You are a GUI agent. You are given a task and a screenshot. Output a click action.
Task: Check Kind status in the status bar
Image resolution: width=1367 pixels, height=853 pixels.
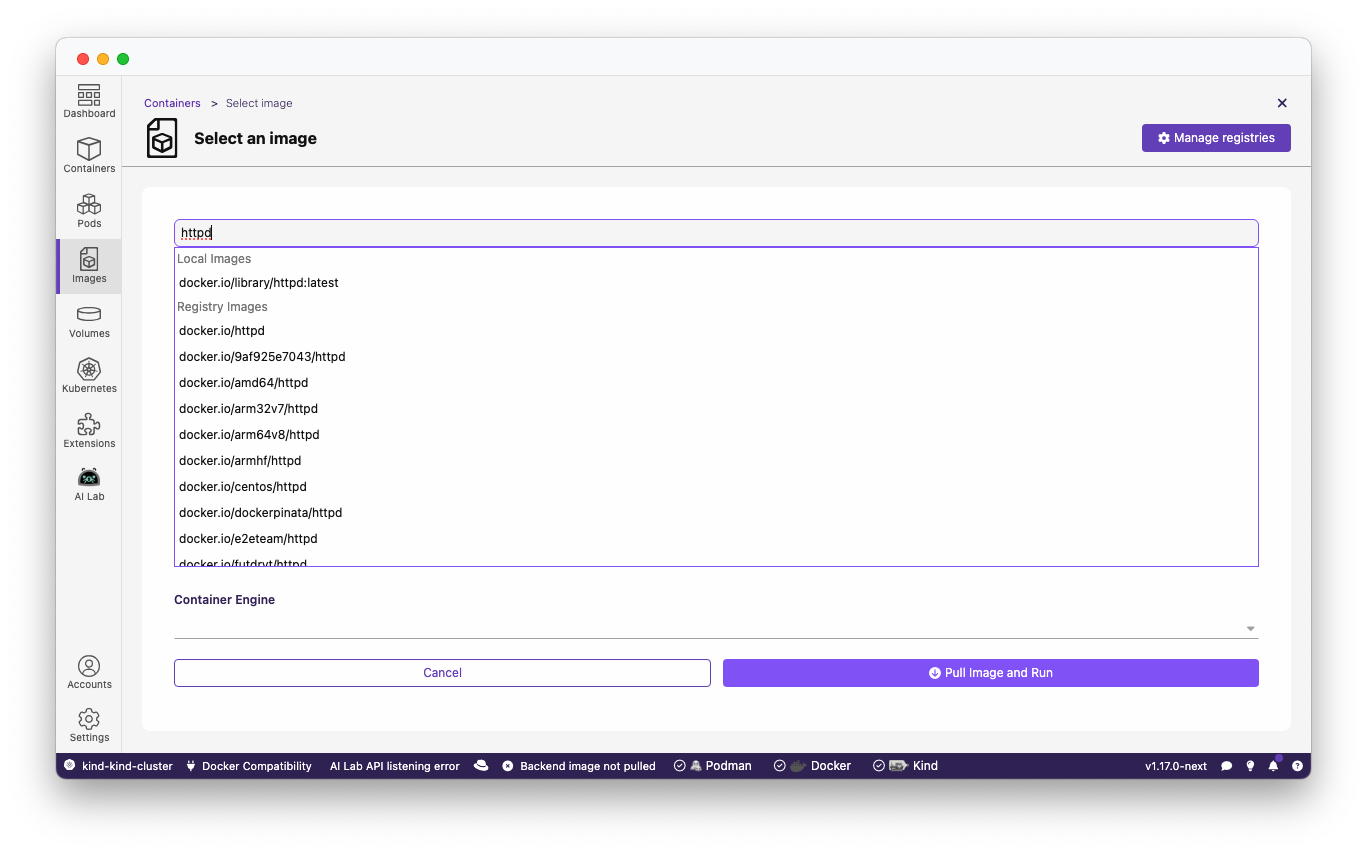click(905, 765)
